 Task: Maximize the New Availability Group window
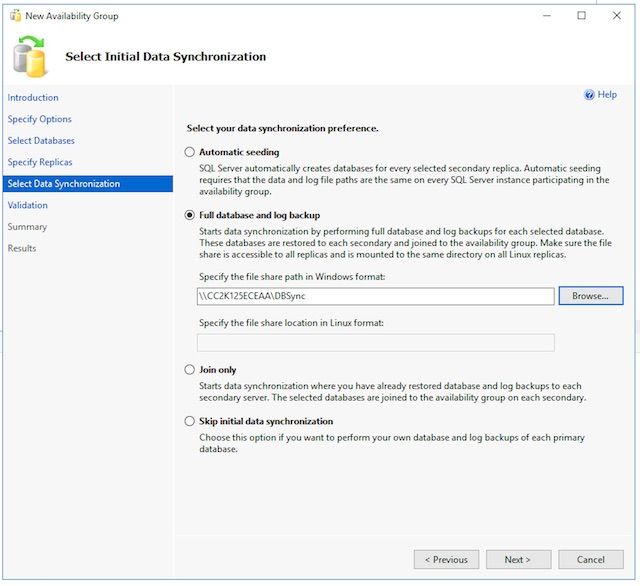582,16
